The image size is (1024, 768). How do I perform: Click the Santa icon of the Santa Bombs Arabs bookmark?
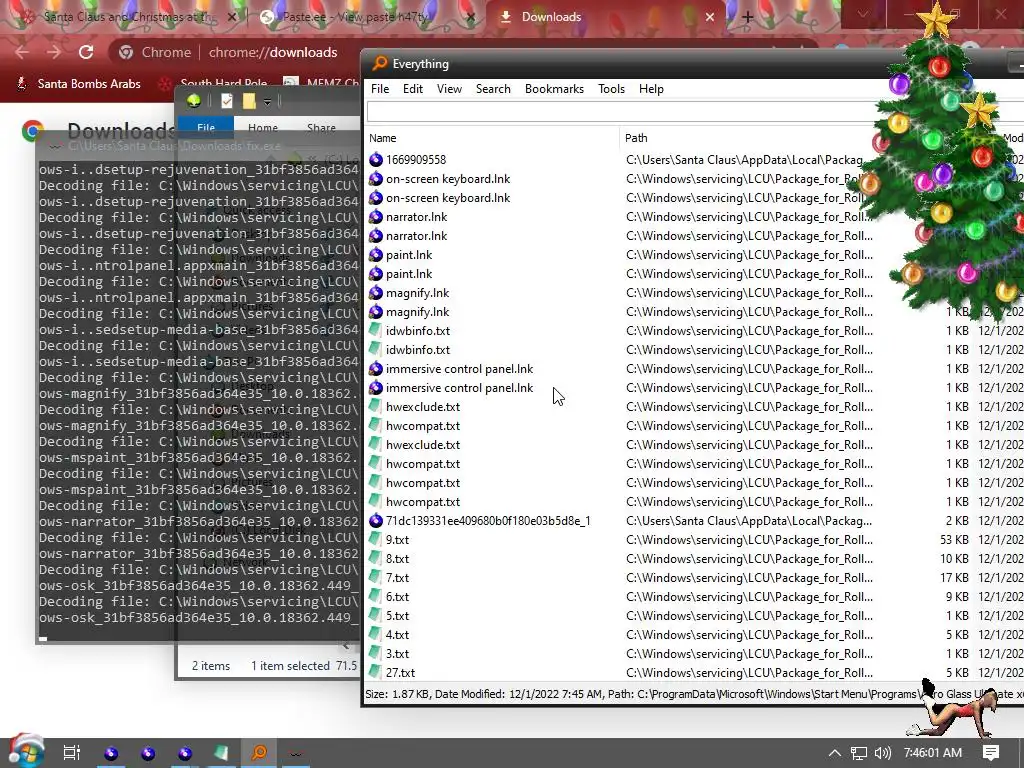click(22, 84)
